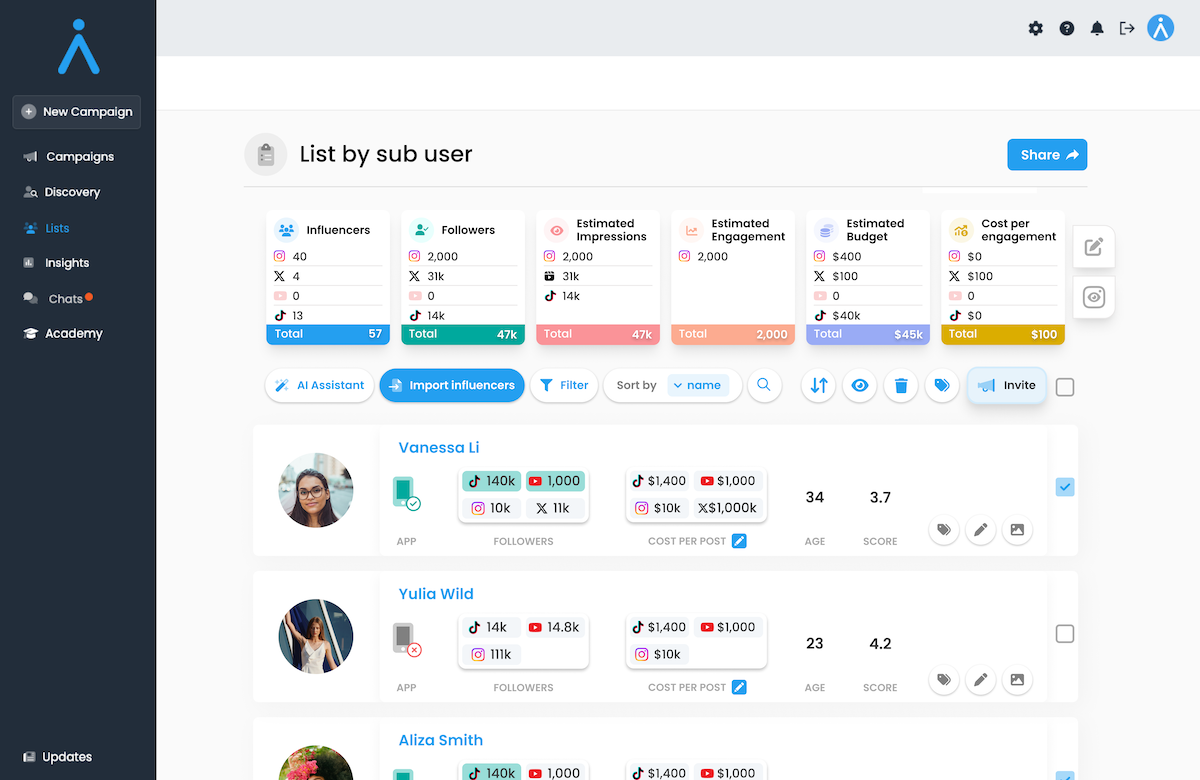Click Yulia Wild's Instagram 111k followers chip

coord(491,655)
